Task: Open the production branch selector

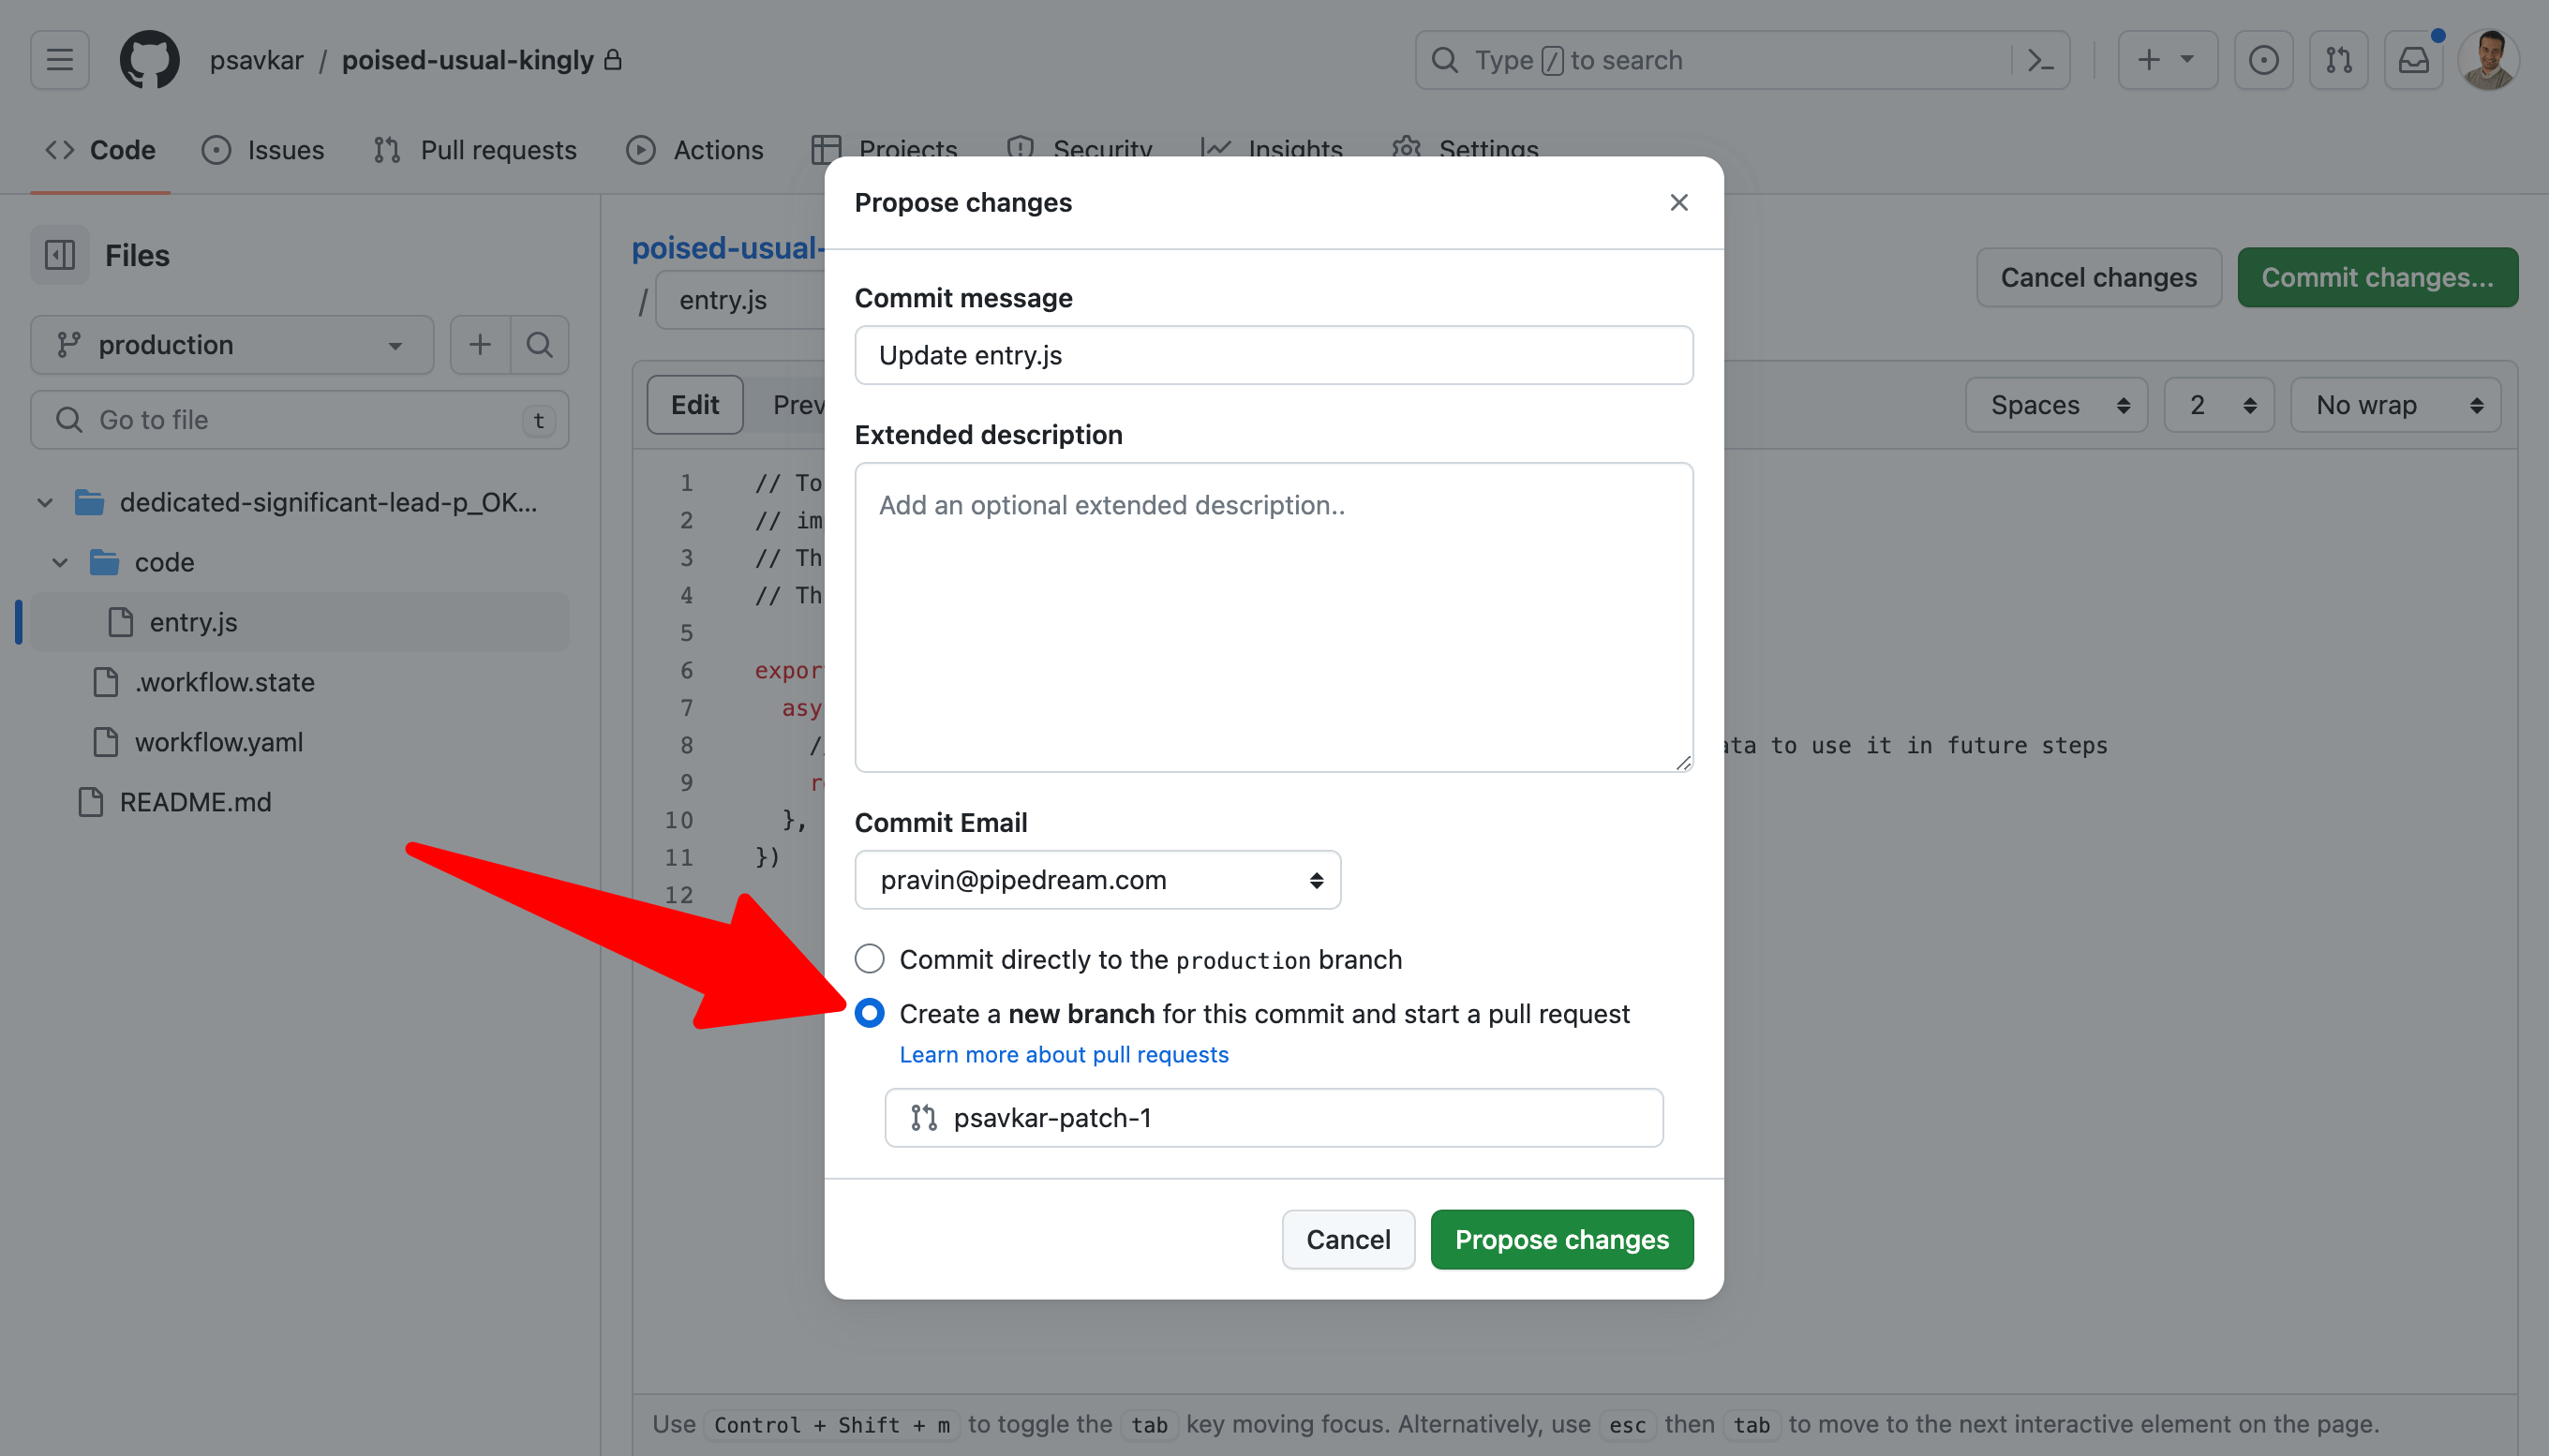Action: pyautogui.click(x=231, y=344)
